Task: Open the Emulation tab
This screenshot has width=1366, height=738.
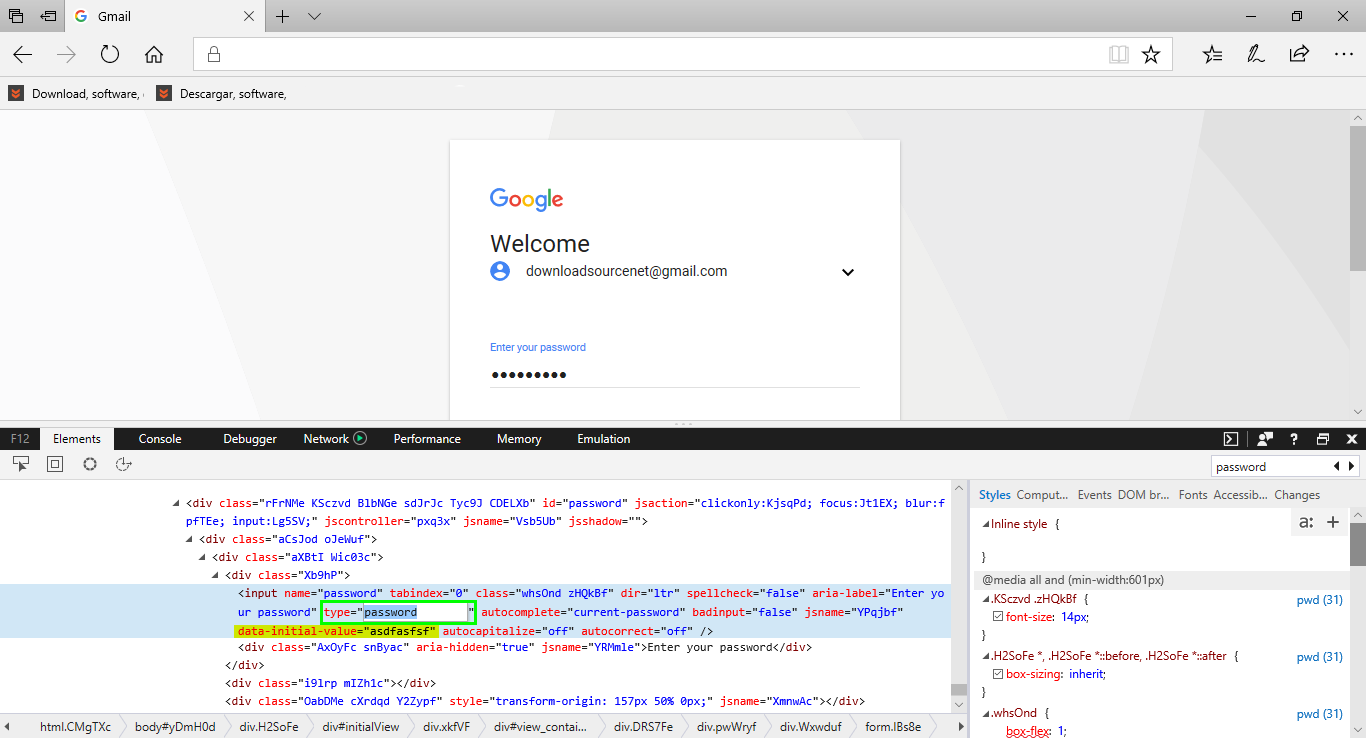Action: (604, 439)
